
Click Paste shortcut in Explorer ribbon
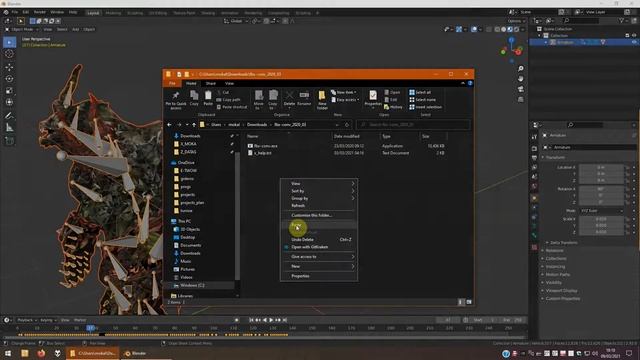click(x=231, y=107)
